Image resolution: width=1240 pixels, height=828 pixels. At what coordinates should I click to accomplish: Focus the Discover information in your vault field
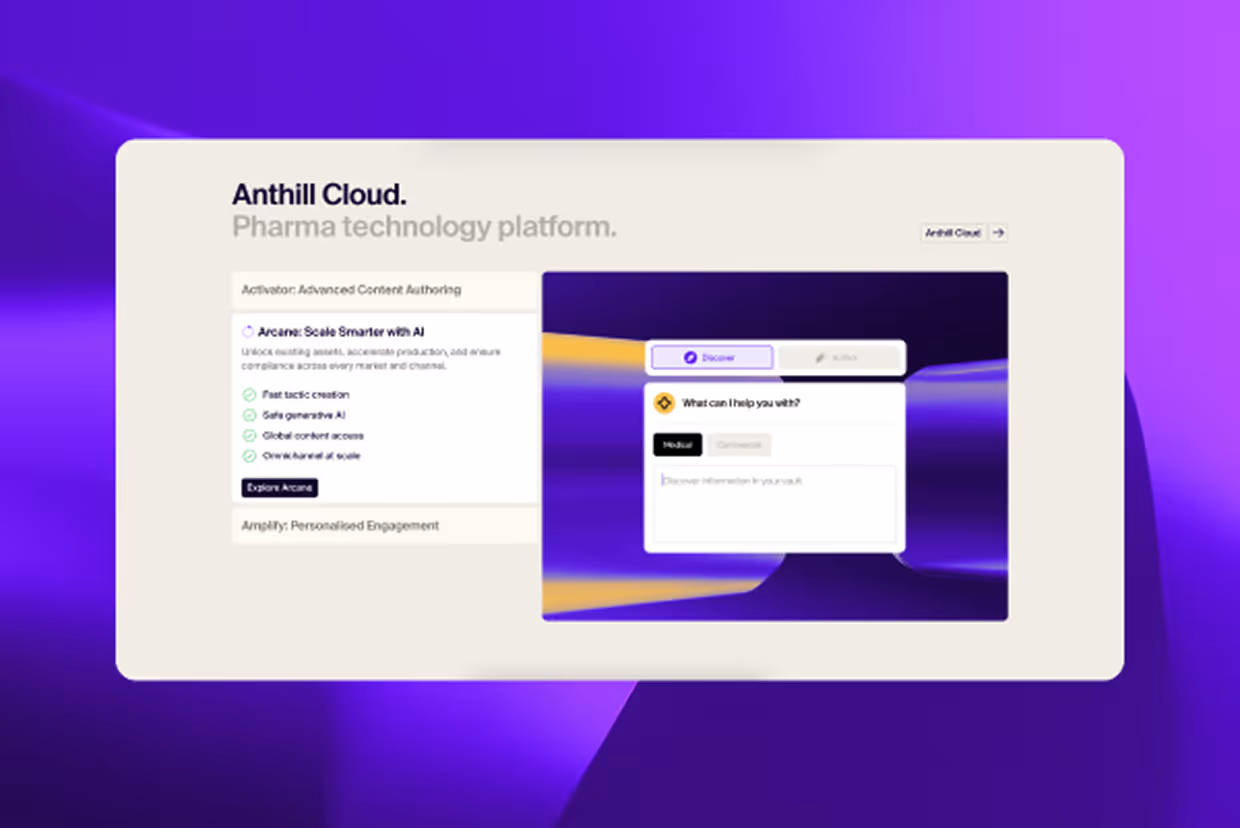[x=775, y=504]
